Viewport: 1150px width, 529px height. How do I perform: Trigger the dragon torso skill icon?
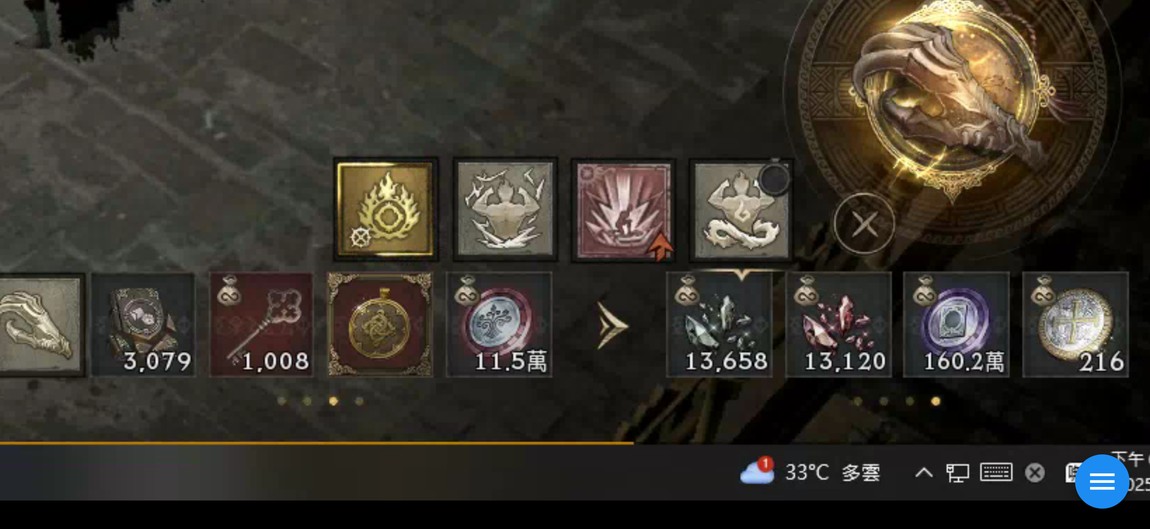tap(741, 210)
